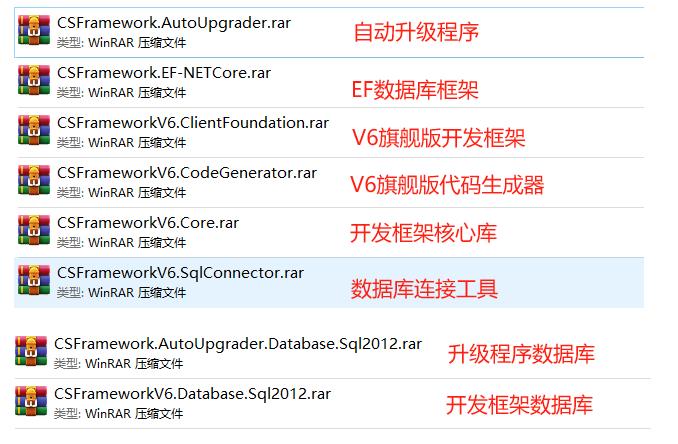Click the CSFramework.AutoUpgrader.rar WinRAR icon

tap(34, 32)
